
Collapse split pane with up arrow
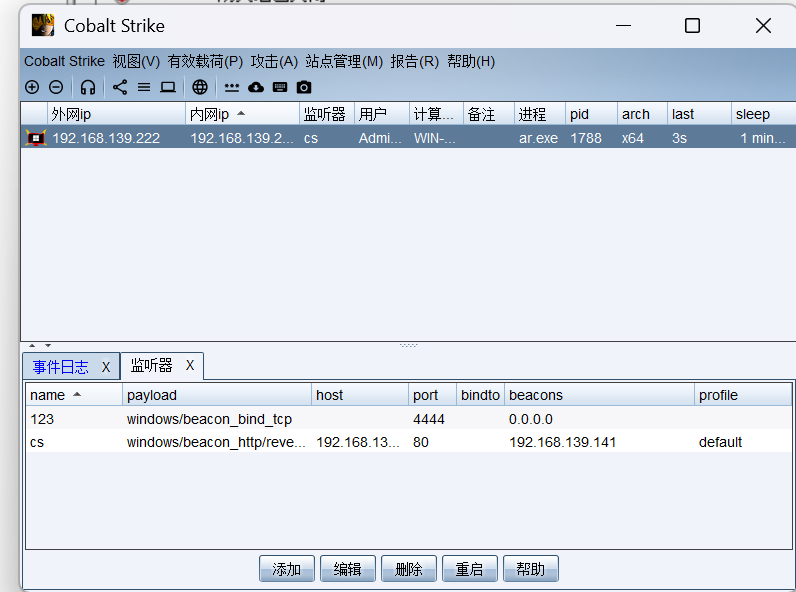pyautogui.click(x=32, y=345)
